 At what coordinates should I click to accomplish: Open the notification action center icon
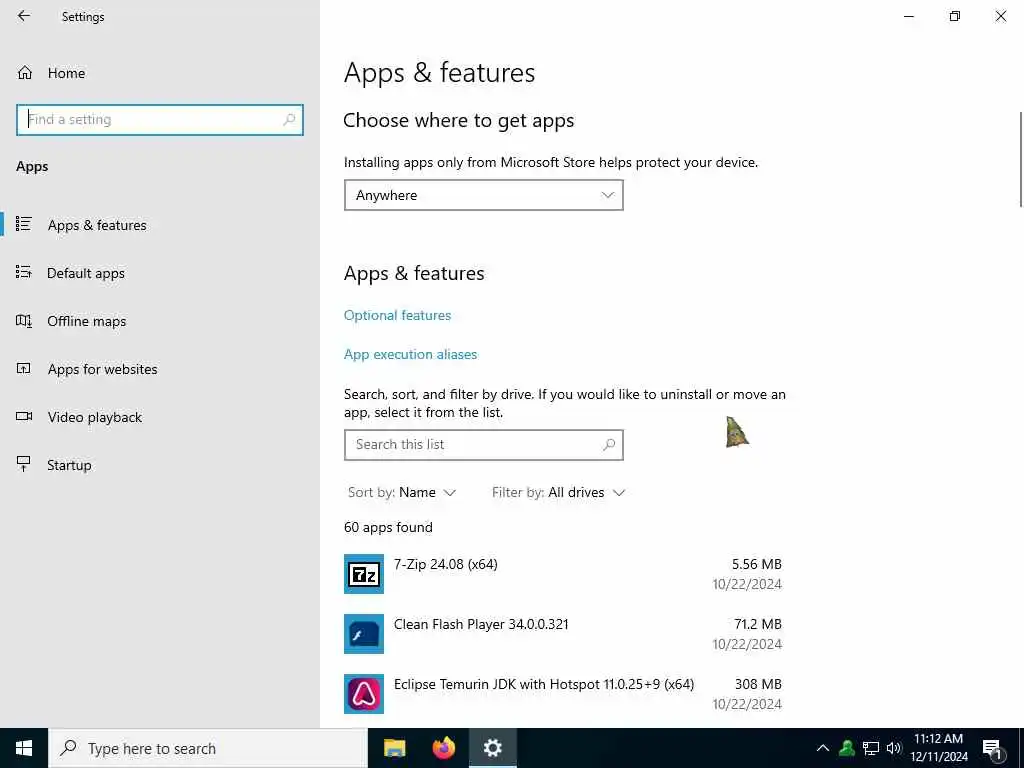992,749
